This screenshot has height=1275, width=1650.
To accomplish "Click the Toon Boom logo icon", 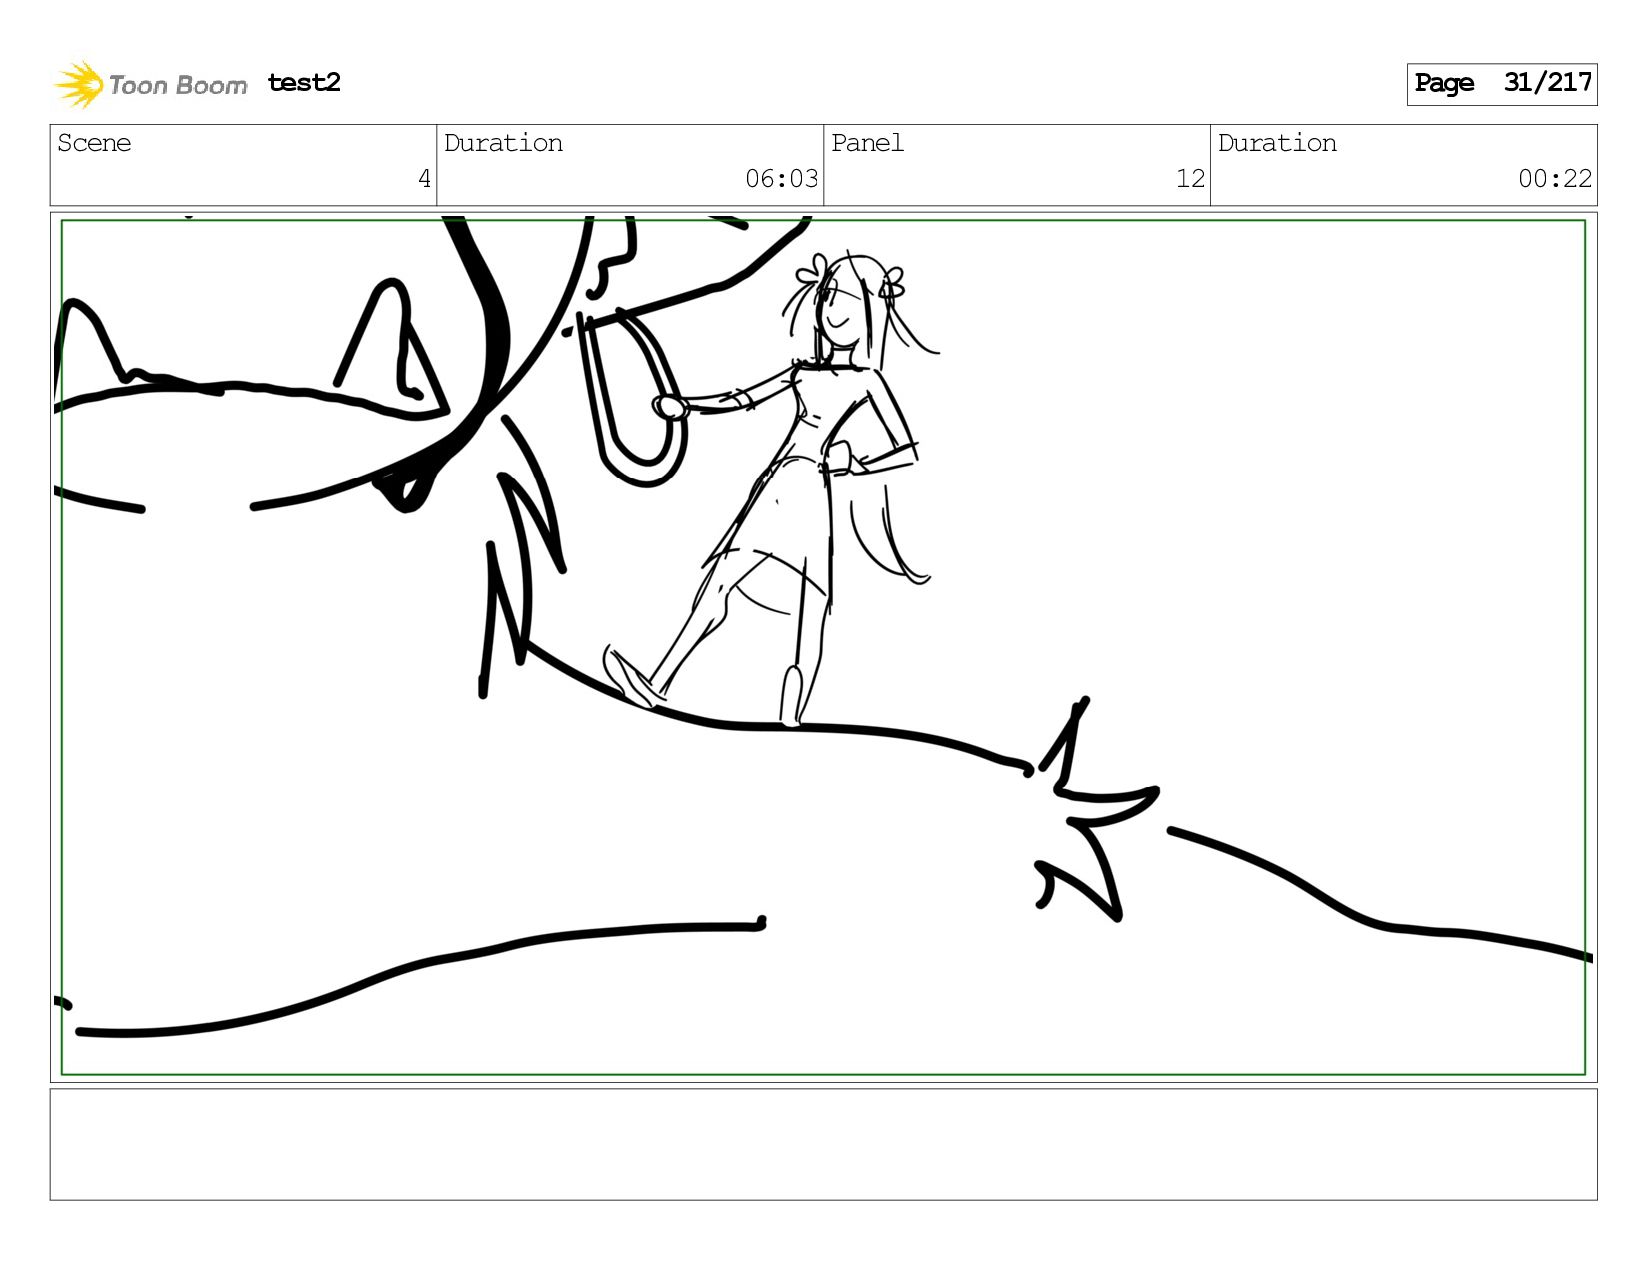I will click(79, 84).
